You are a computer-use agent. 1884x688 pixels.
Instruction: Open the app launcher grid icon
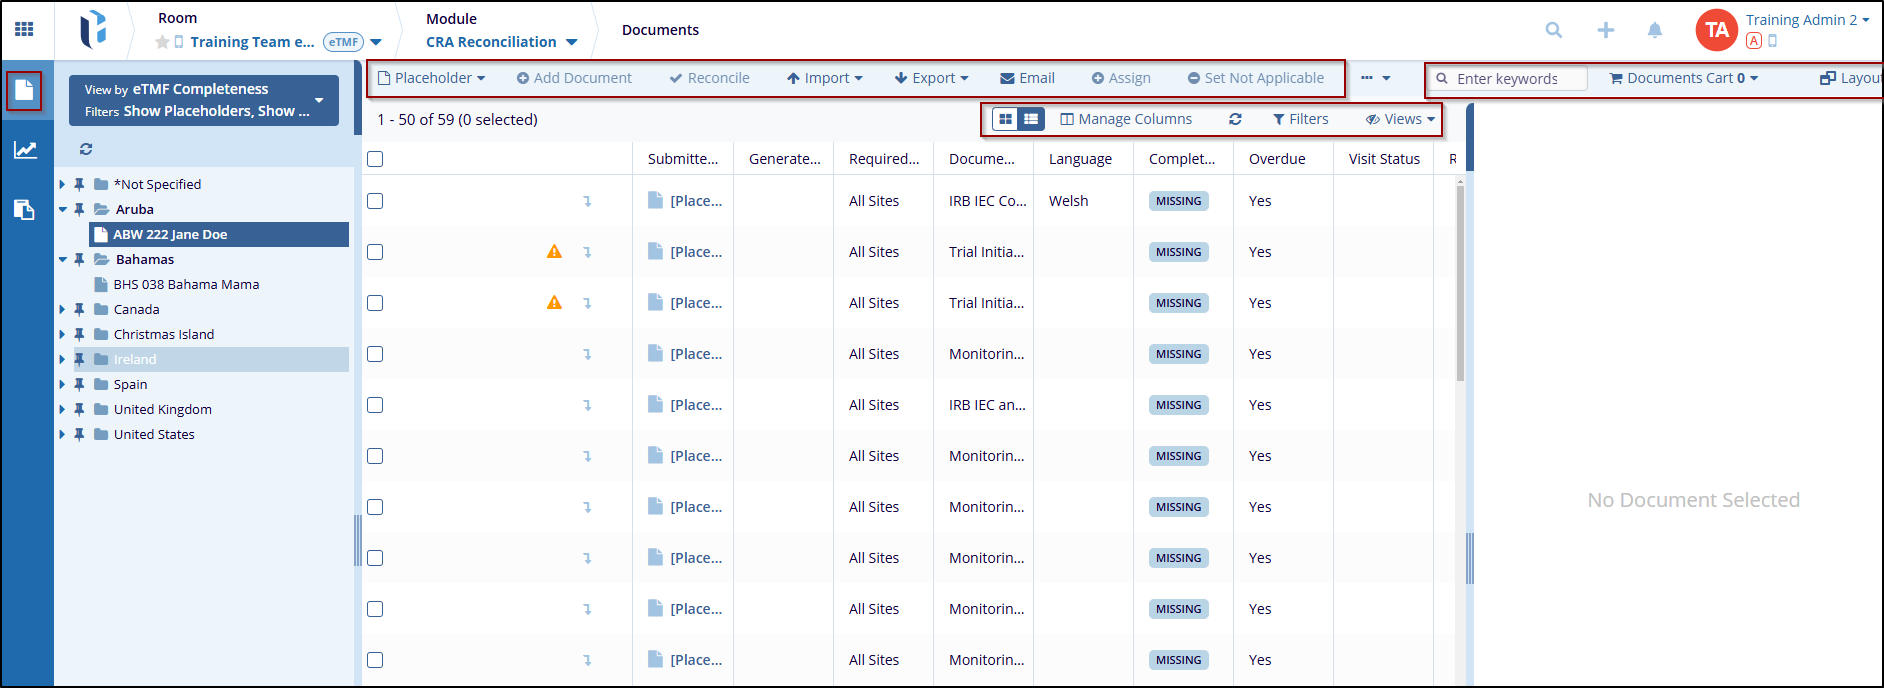(24, 29)
